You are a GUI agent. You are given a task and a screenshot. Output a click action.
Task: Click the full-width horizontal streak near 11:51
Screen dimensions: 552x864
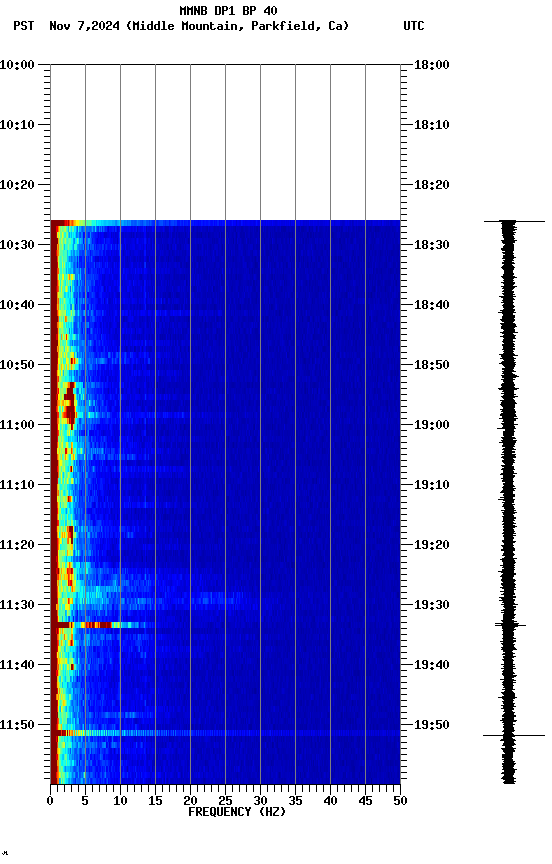[225, 733]
